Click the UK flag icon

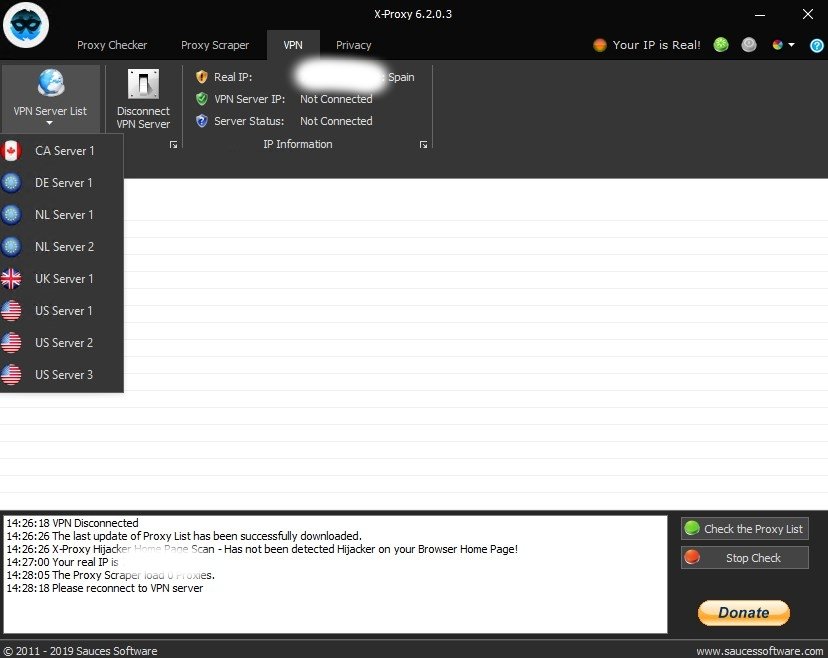11,279
